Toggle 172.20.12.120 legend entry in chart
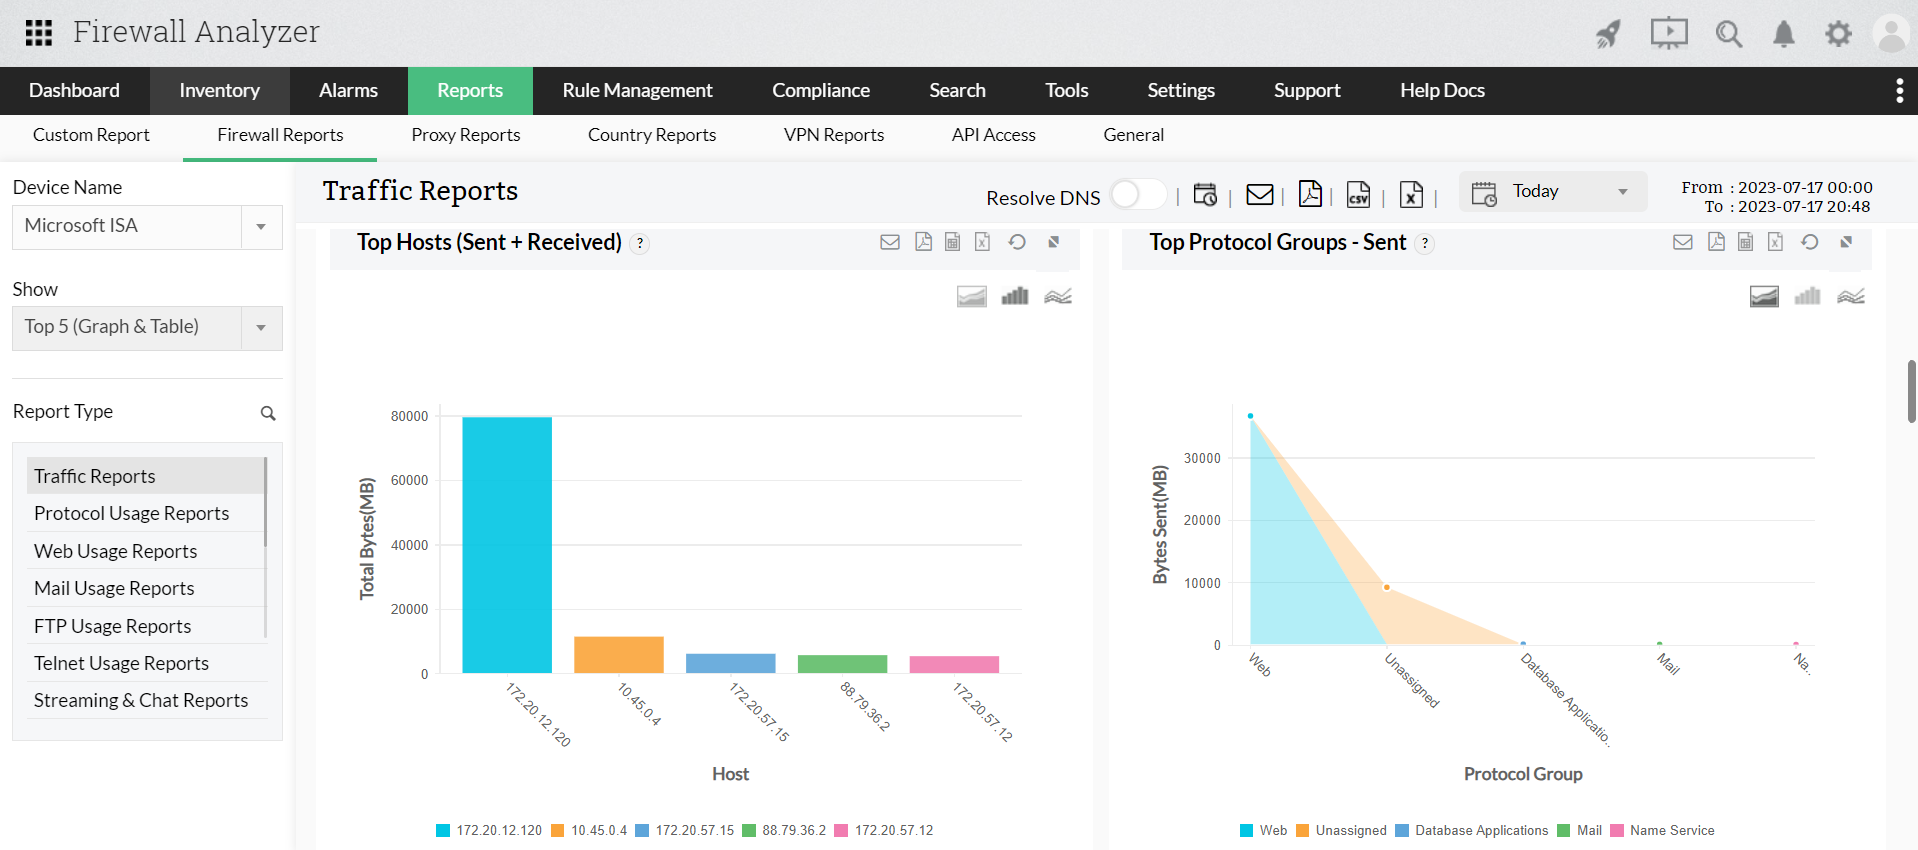The width and height of the screenshot is (1918, 850). tap(489, 830)
